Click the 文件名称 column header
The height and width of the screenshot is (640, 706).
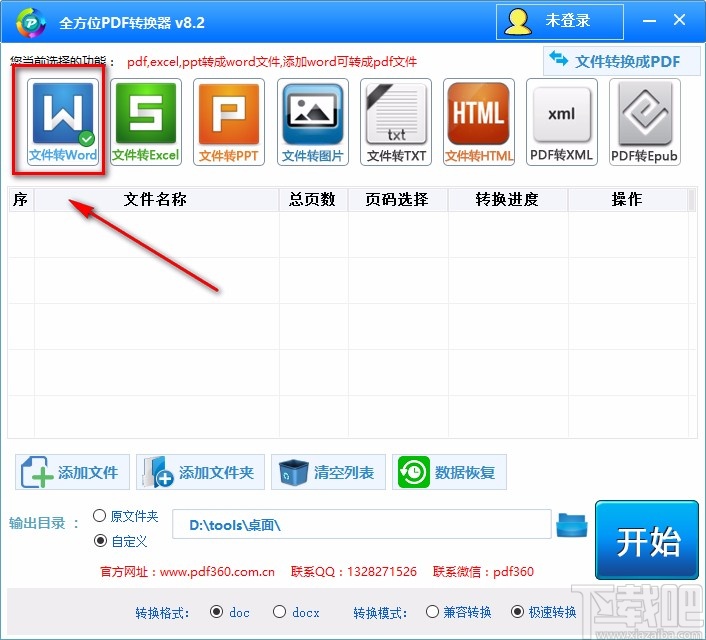click(156, 200)
